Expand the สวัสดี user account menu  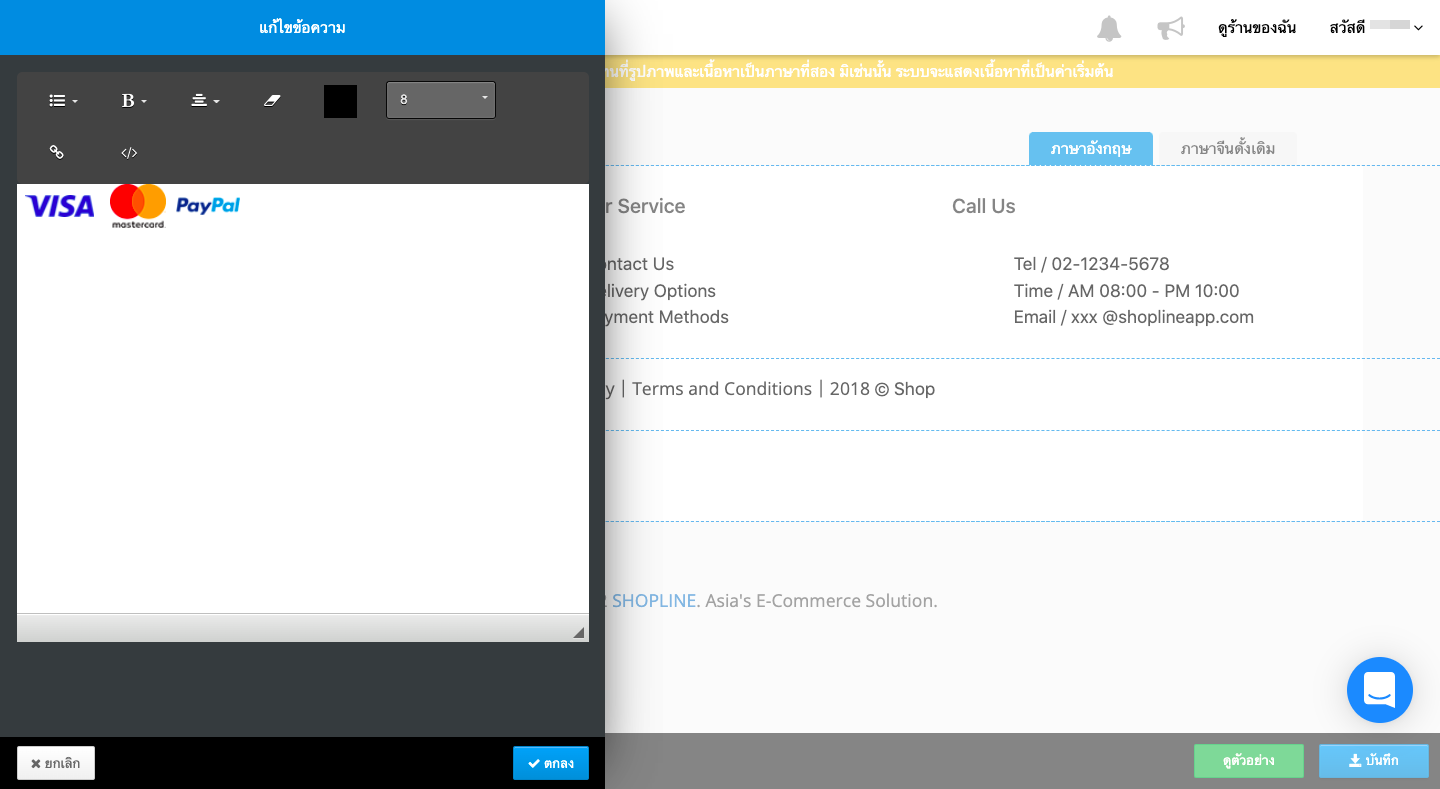(x=1376, y=28)
